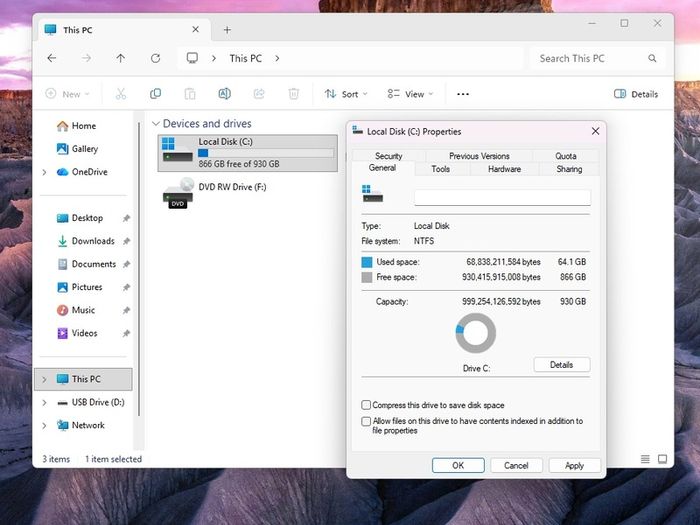Image resolution: width=700 pixels, height=525 pixels.
Task: Toggle the Details pane button
Action: click(636, 94)
